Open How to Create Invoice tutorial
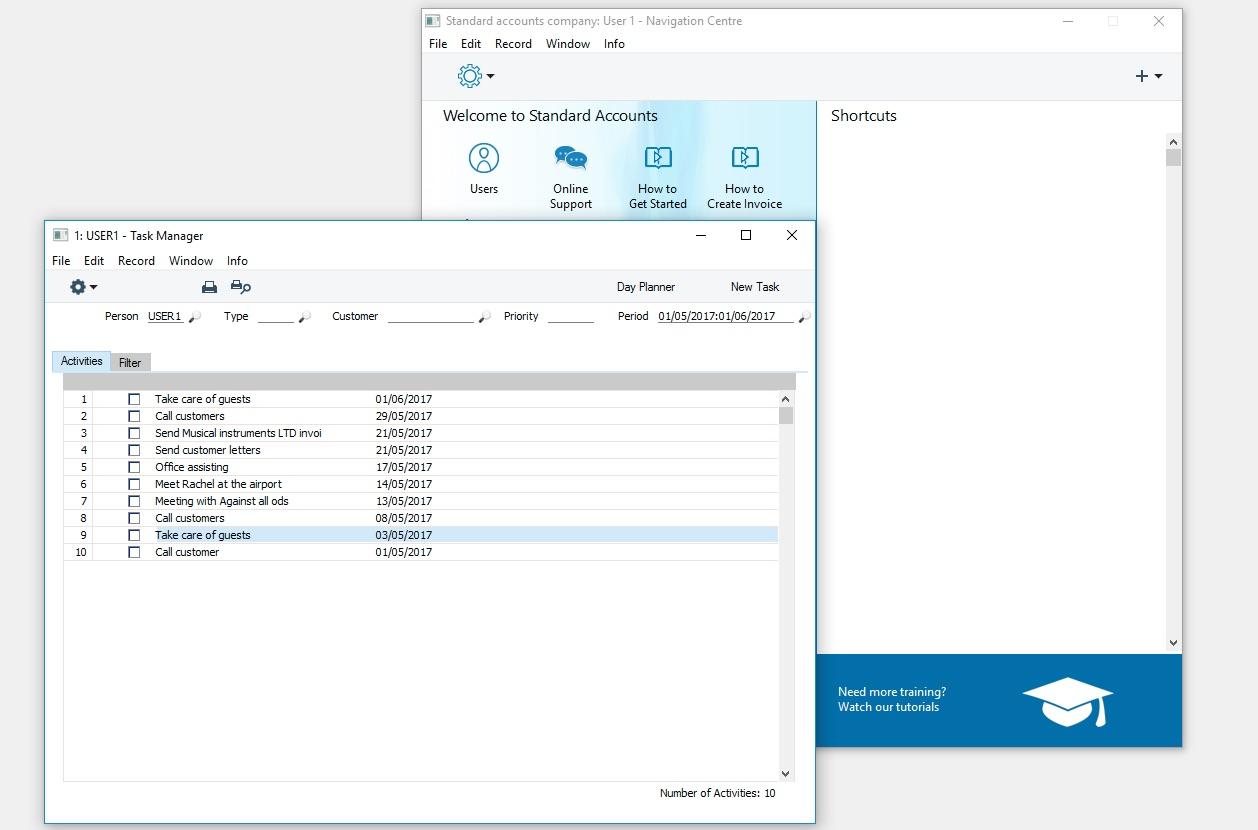This screenshot has width=1258, height=830. point(745,158)
